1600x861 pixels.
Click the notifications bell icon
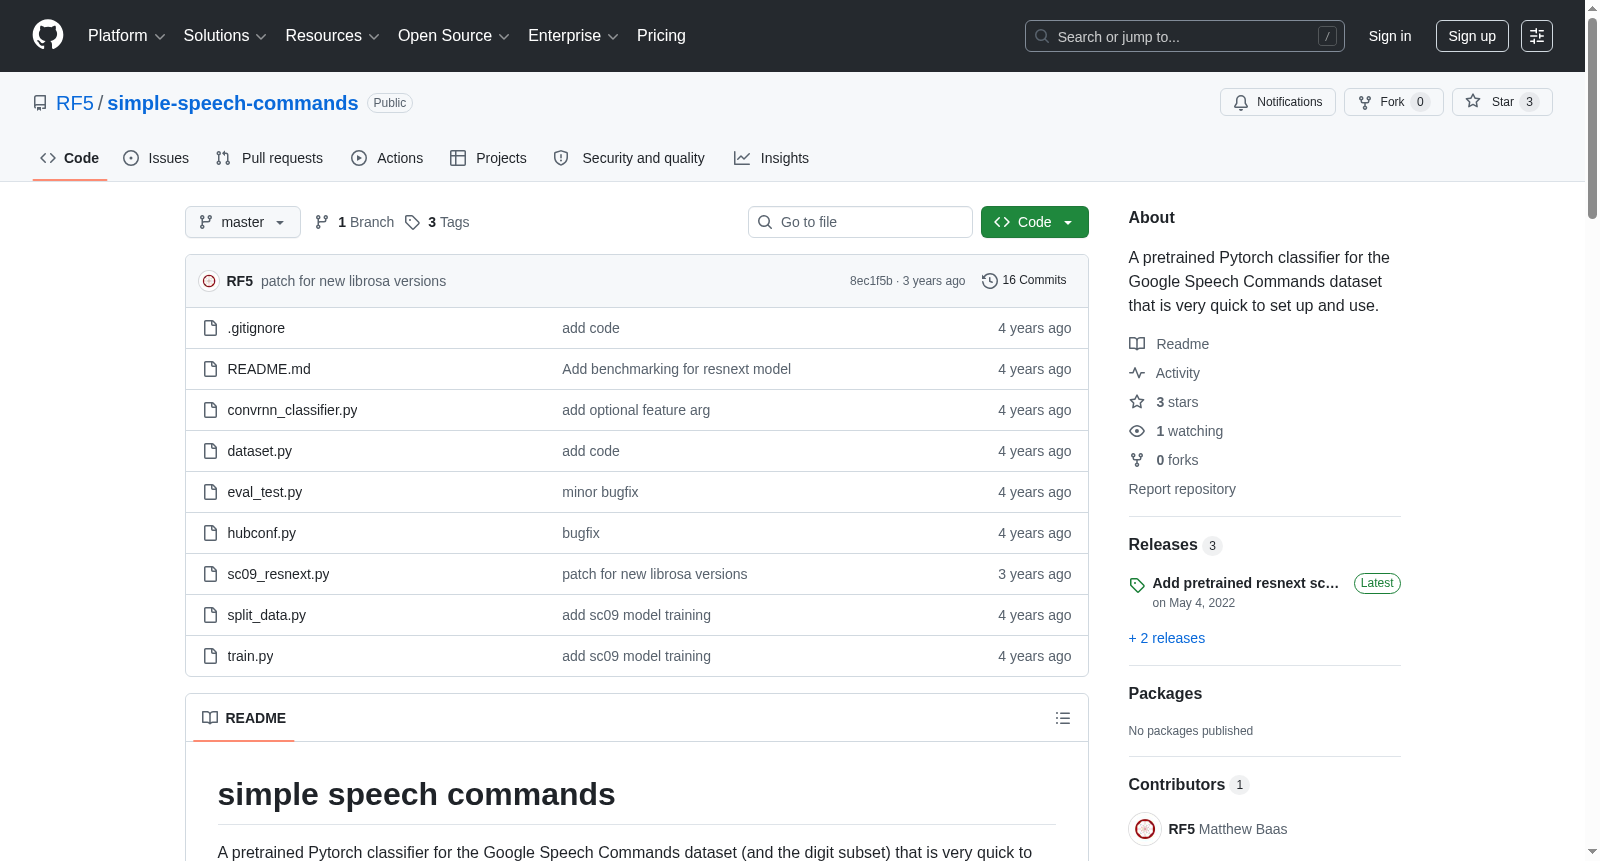(1241, 102)
